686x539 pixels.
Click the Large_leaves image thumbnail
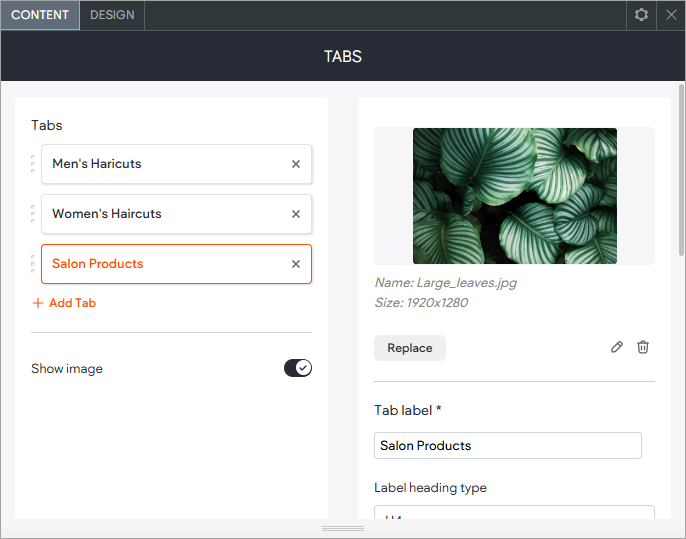514,196
